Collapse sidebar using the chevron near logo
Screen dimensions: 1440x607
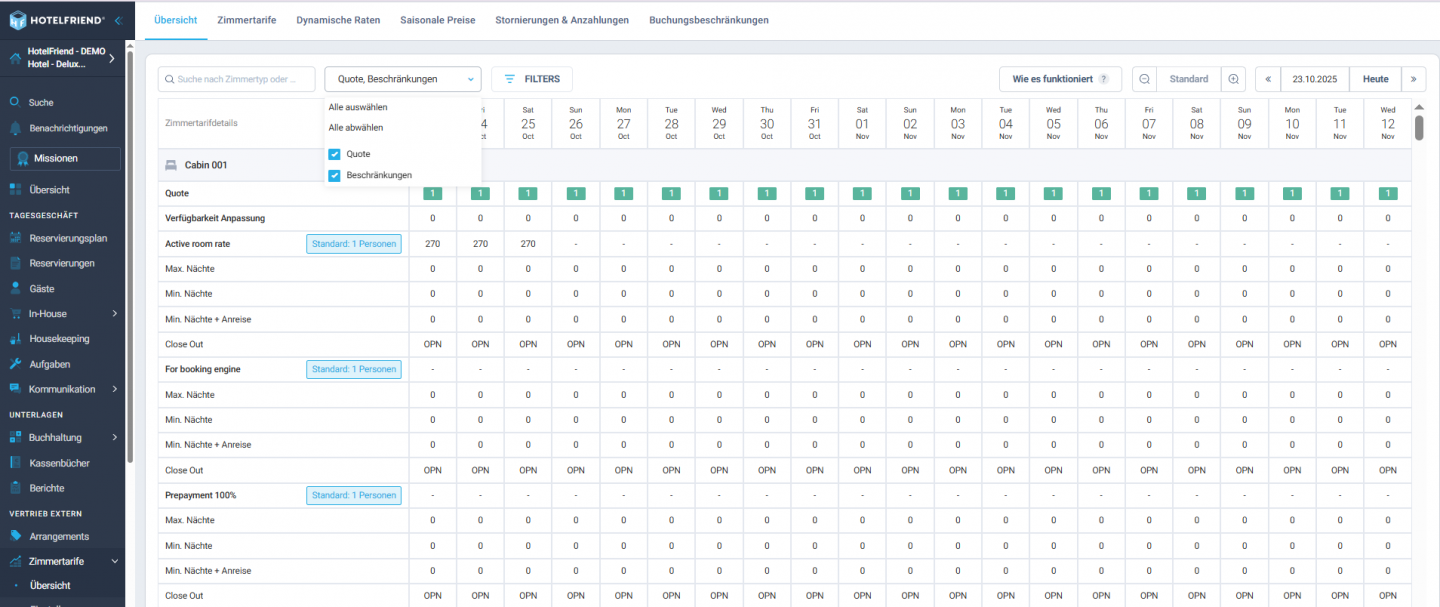coord(119,20)
